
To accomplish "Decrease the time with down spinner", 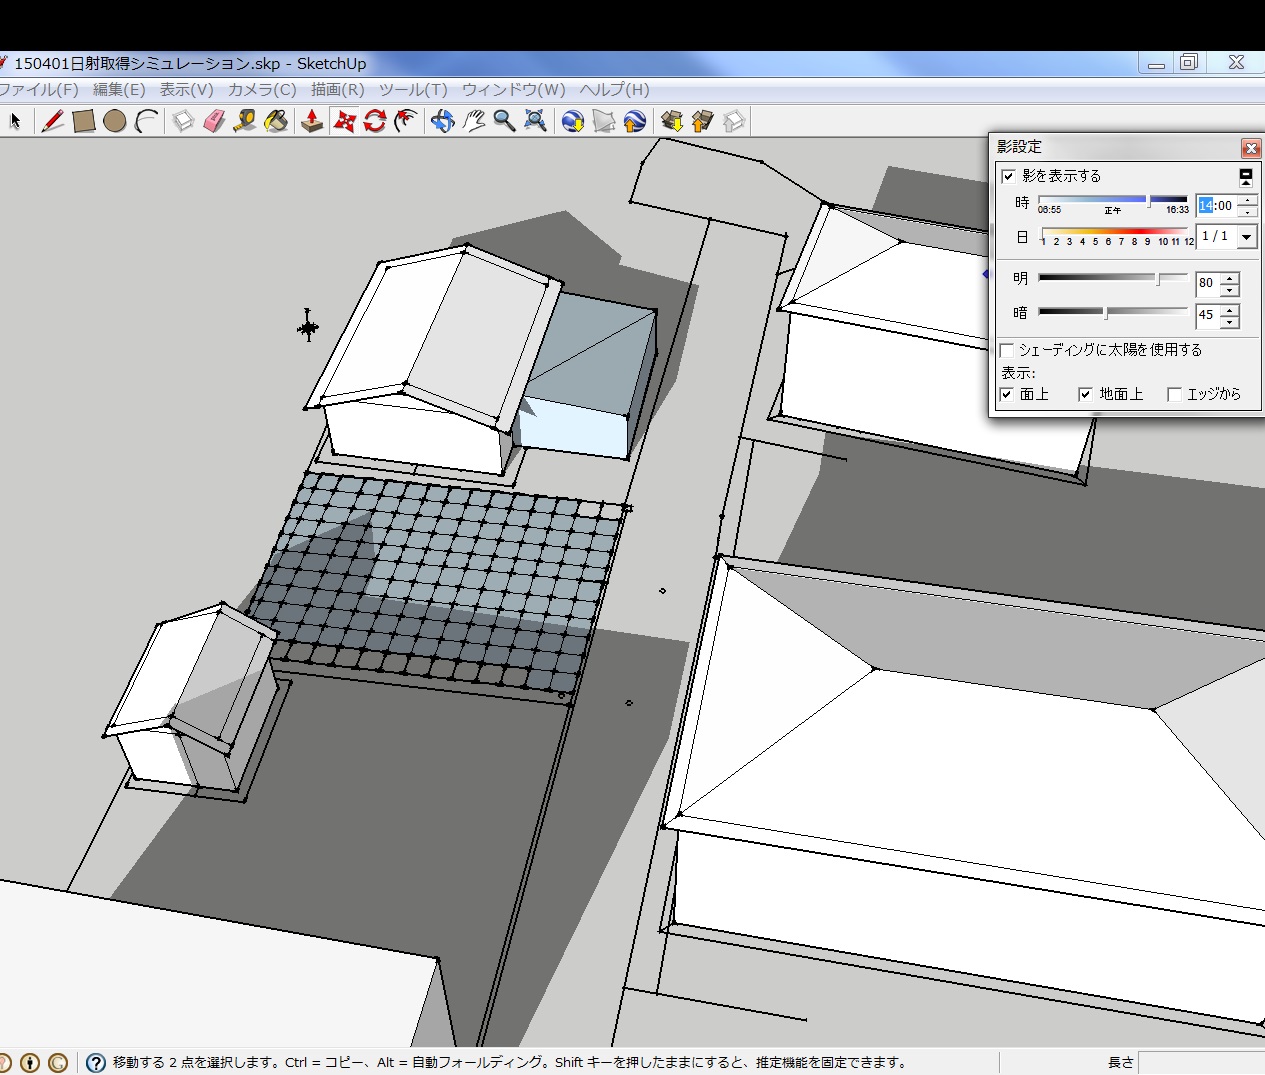I will pos(1247,212).
